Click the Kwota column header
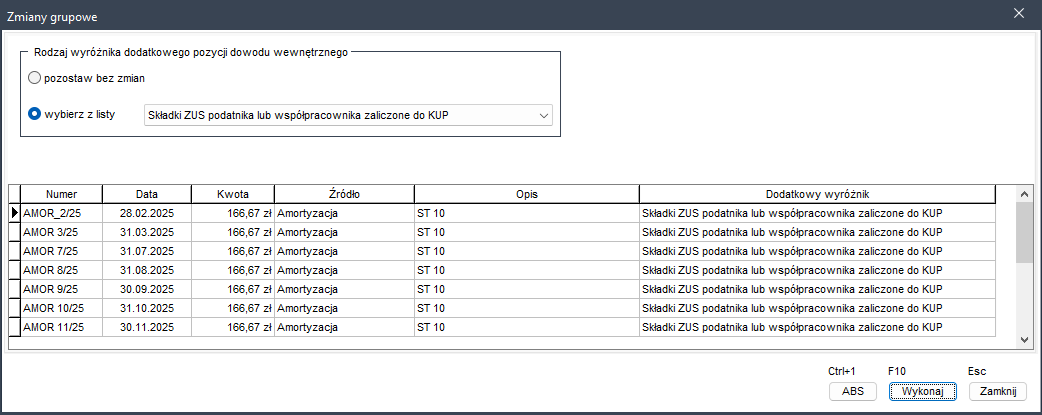This screenshot has width=1042, height=415. (232, 194)
